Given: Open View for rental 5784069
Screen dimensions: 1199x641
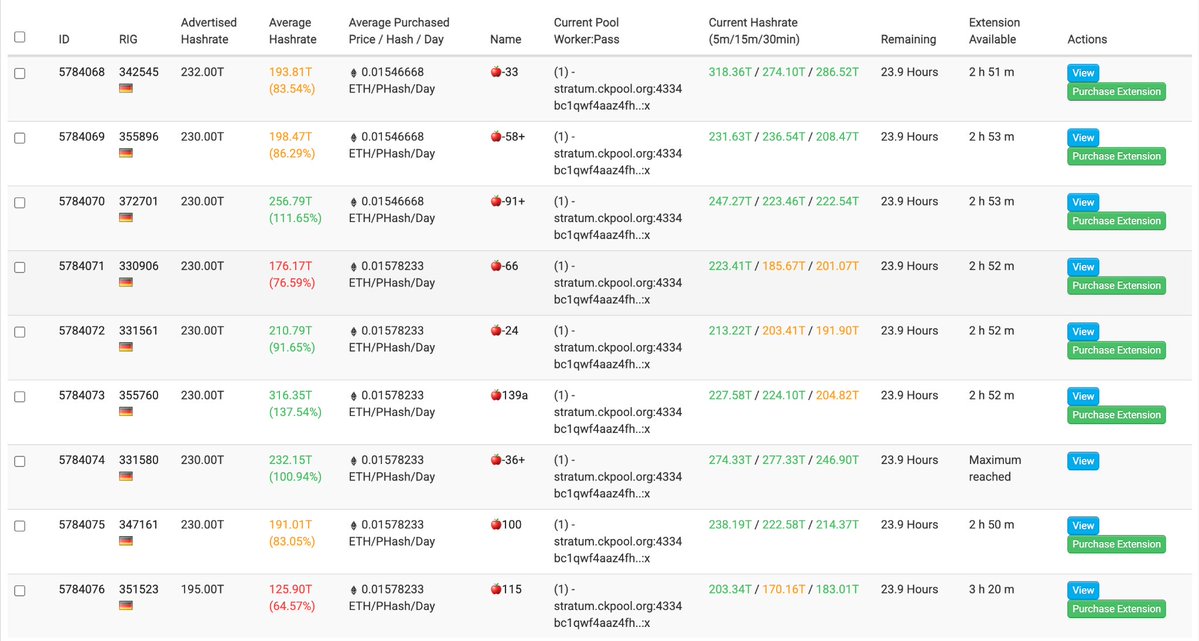Looking at the screenshot, I should tap(1083, 138).
